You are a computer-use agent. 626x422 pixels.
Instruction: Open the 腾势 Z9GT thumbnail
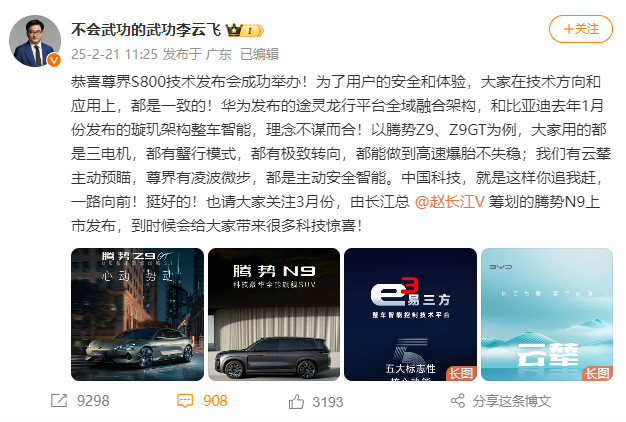point(137,314)
